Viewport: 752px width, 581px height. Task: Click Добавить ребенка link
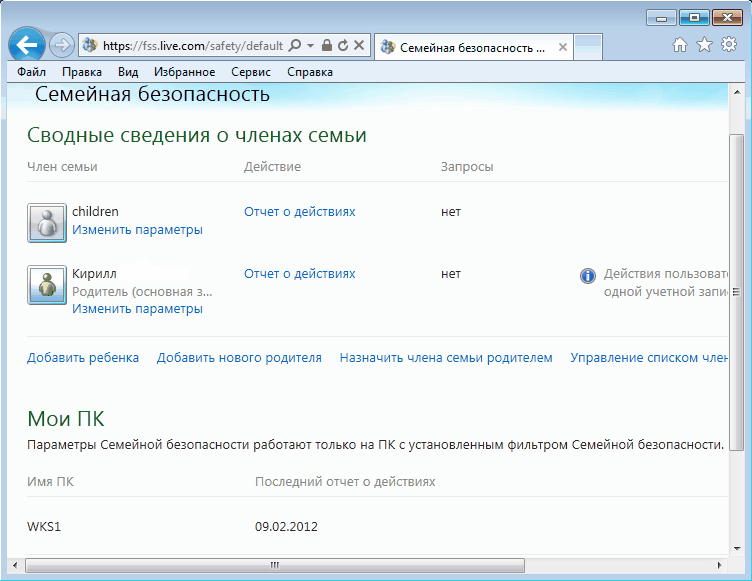[83, 357]
